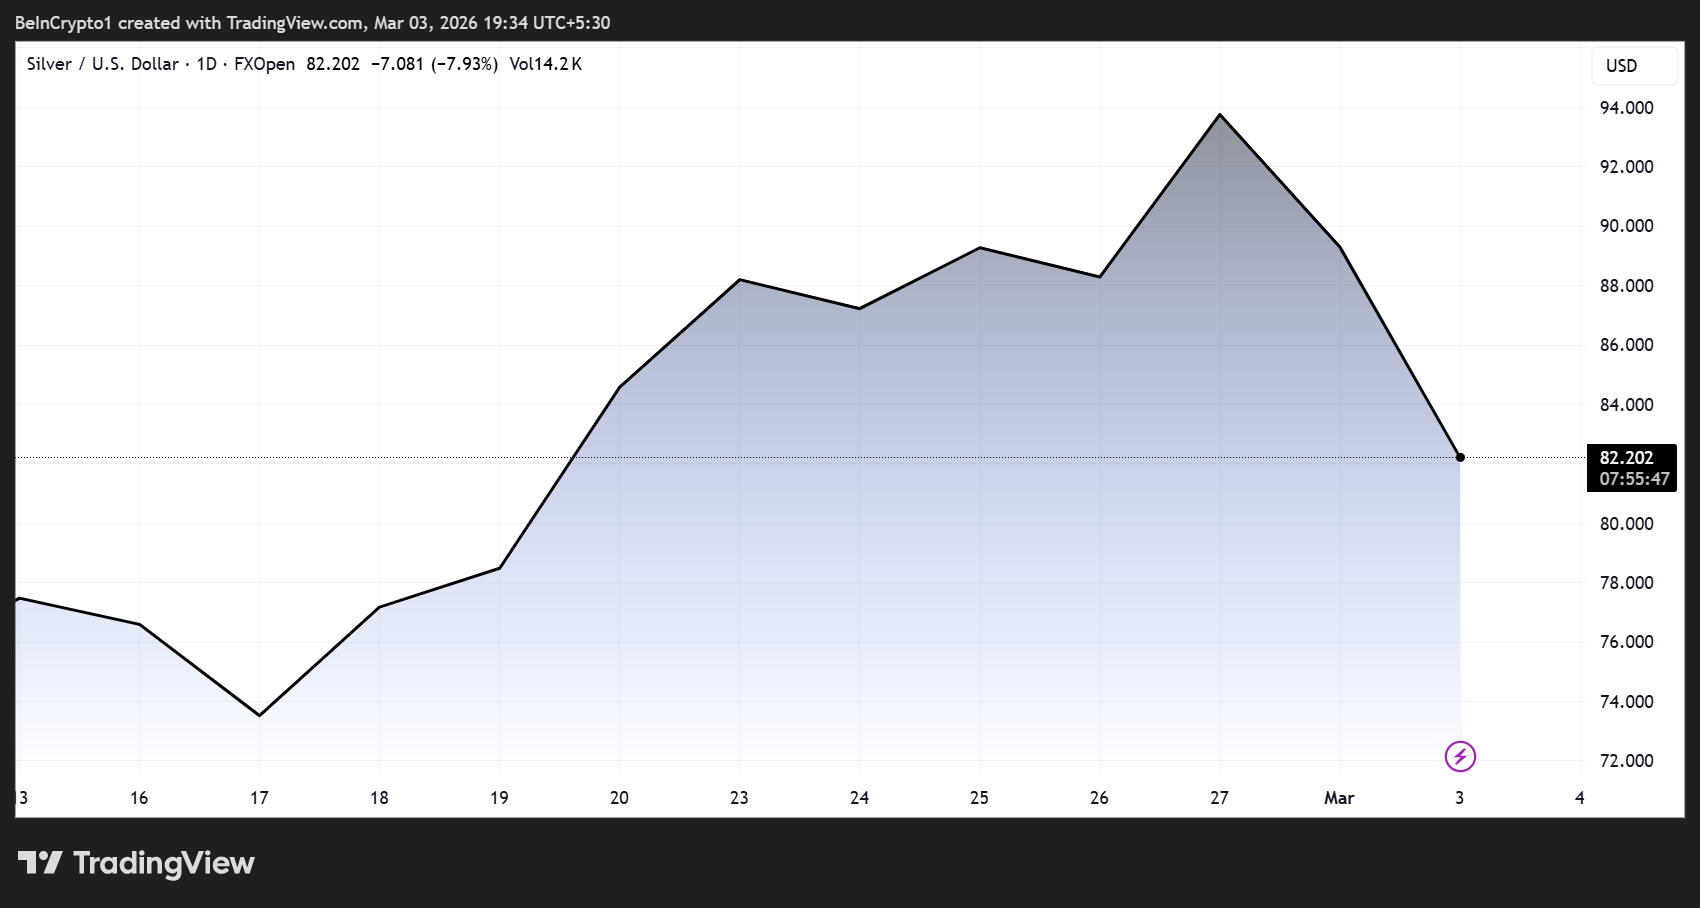Select Mar on the date axis
The height and width of the screenshot is (908, 1700).
[x=1339, y=798]
